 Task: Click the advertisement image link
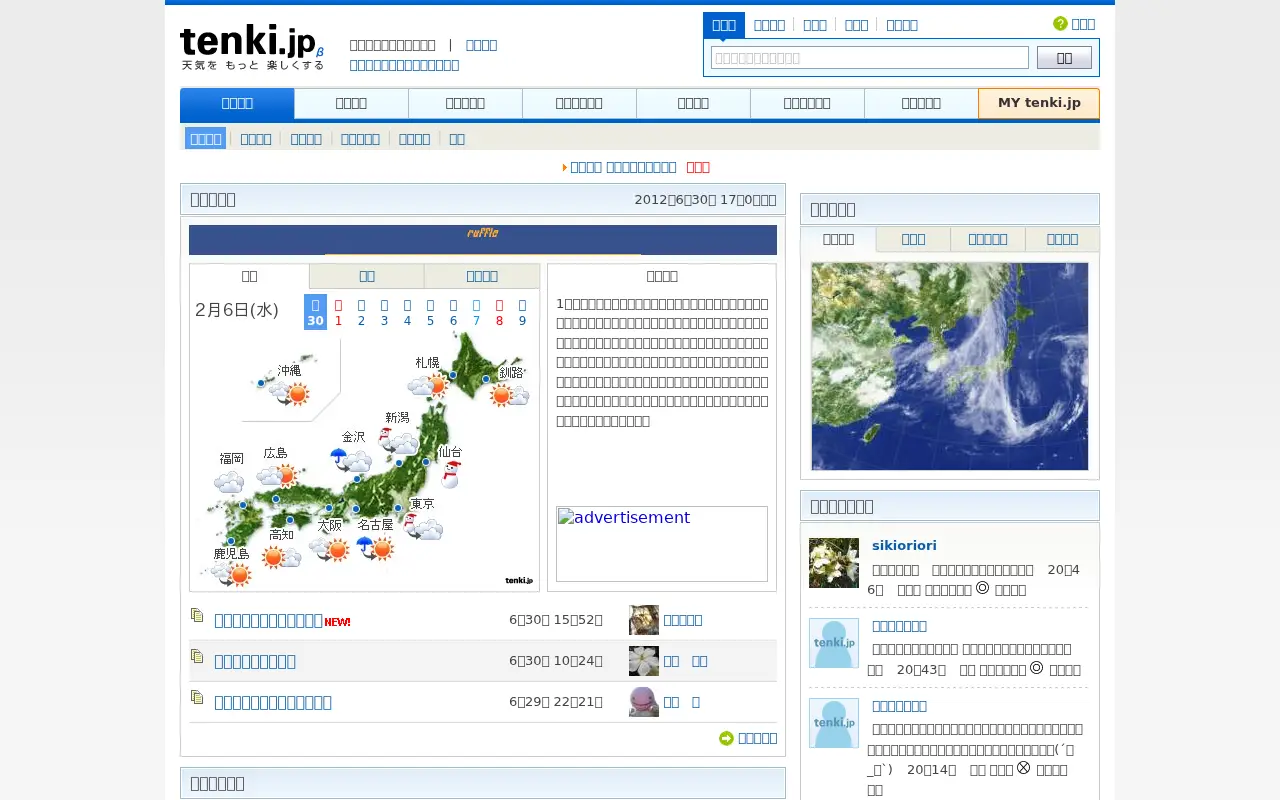click(x=662, y=544)
